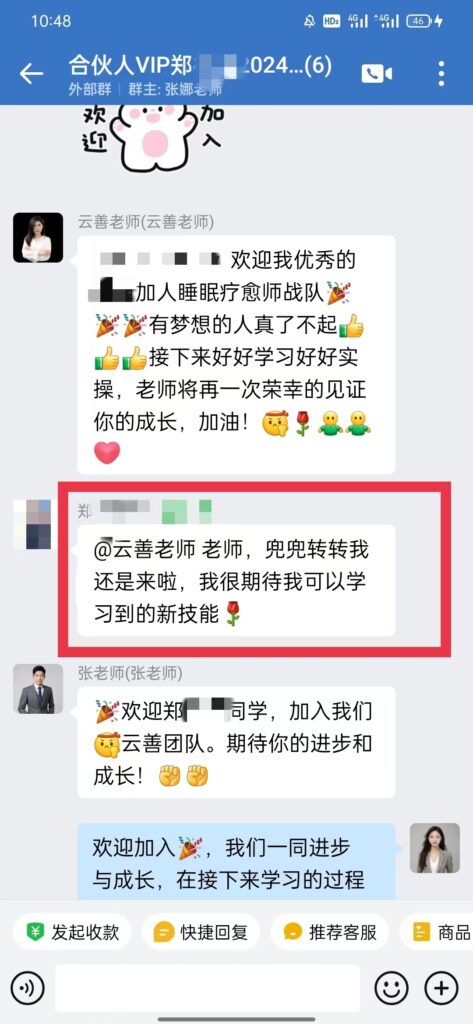Select 云善老师's welcome message bubble
The height and width of the screenshot is (1024, 473).
click(236, 355)
